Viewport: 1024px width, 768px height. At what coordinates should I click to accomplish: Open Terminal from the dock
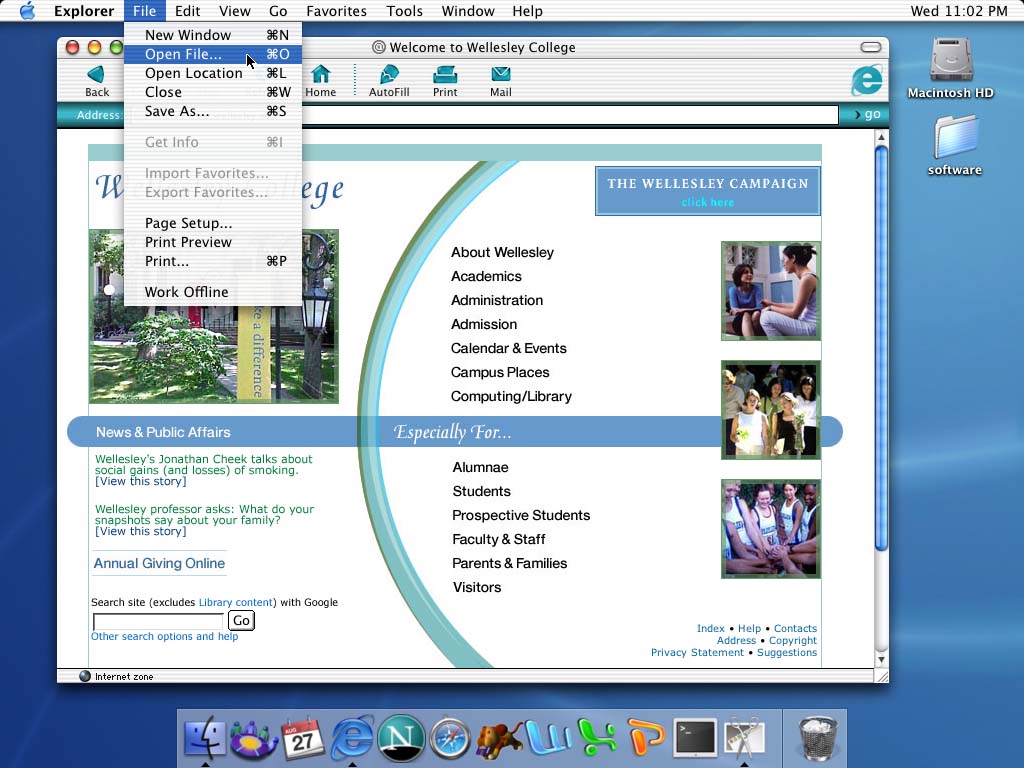(694, 739)
